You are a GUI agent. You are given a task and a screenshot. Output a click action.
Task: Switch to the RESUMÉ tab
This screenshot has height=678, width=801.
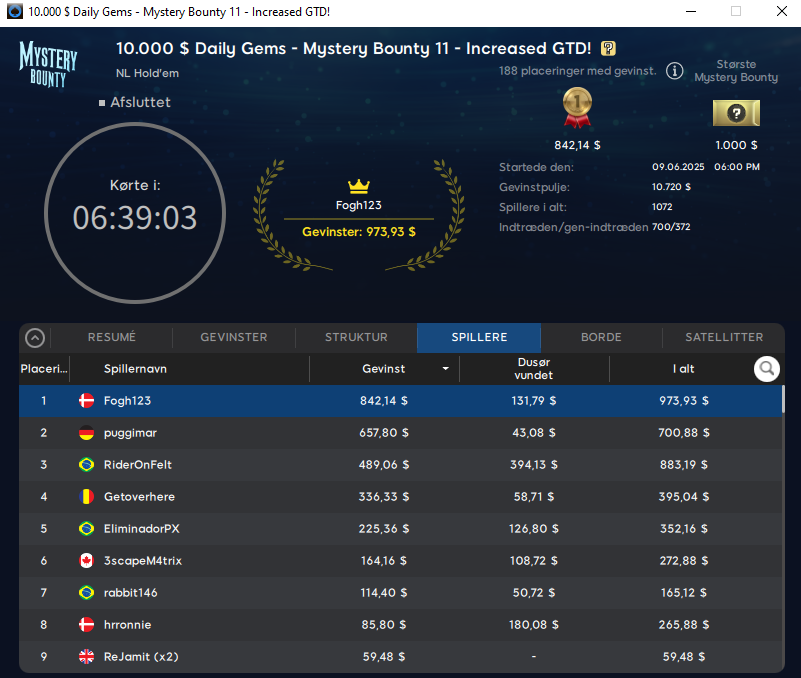112,337
